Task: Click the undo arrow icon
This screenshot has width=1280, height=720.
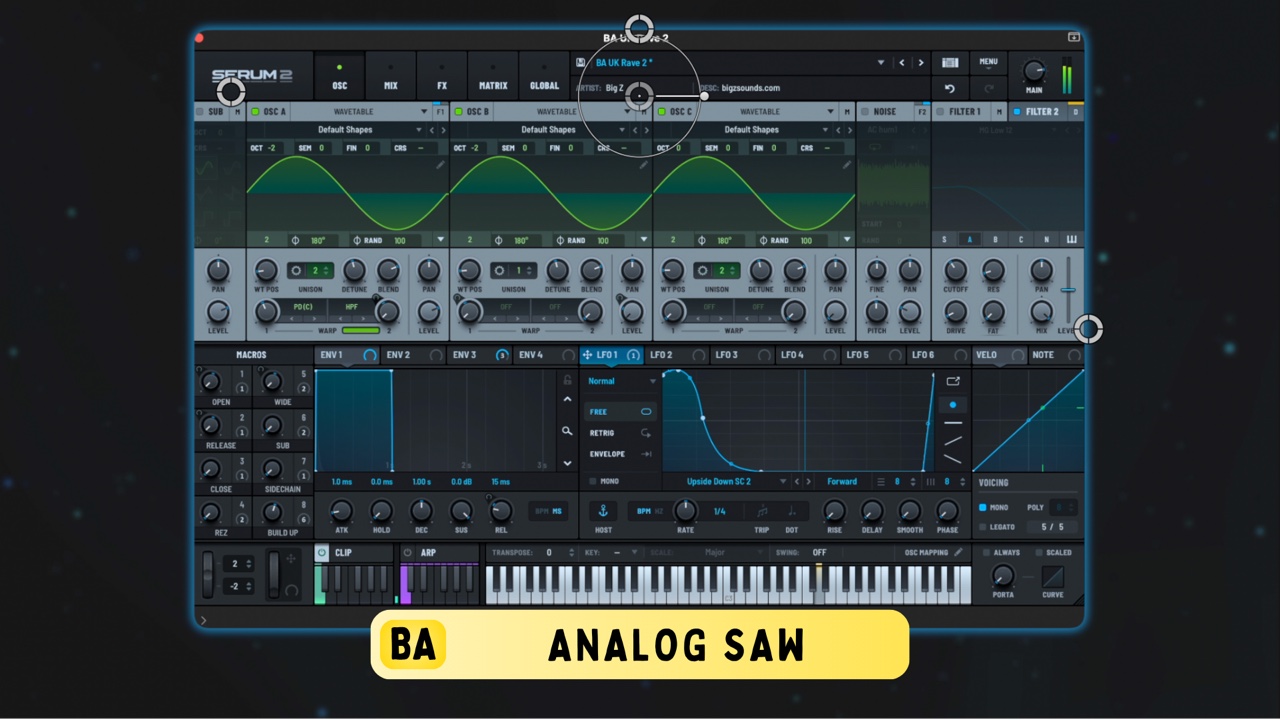Action: pyautogui.click(x=950, y=88)
